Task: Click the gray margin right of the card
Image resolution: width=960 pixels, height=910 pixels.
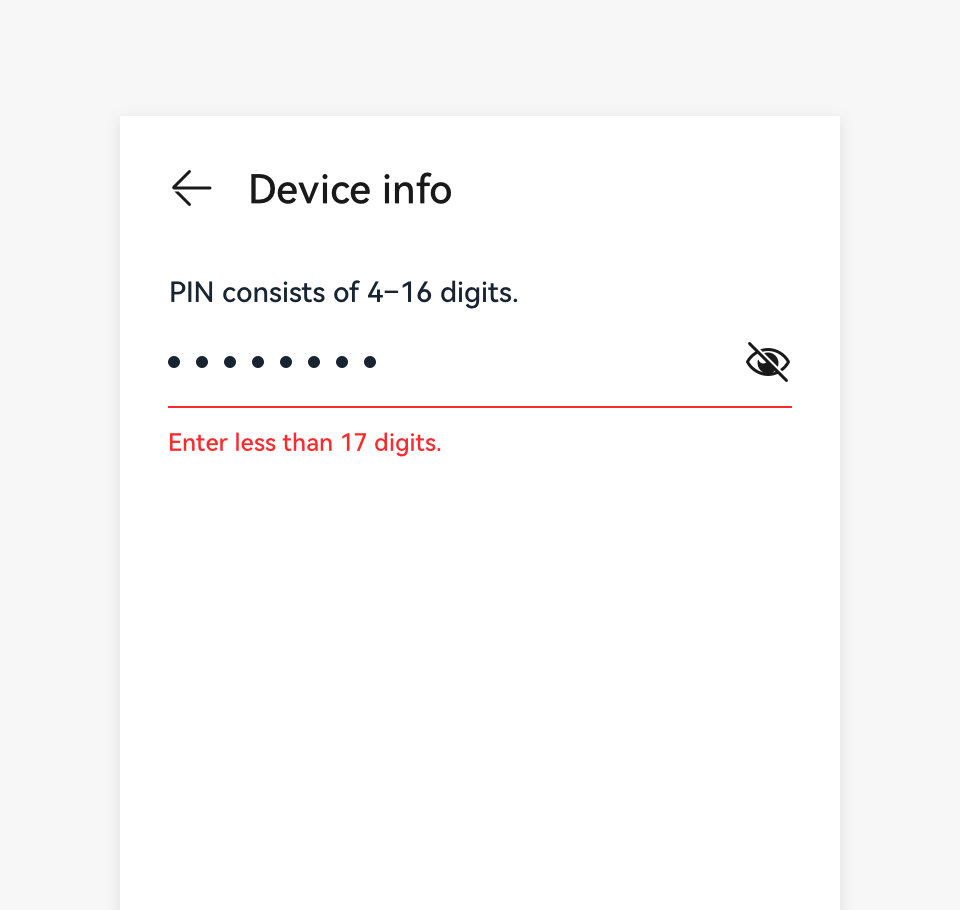Action: pyautogui.click(x=900, y=500)
